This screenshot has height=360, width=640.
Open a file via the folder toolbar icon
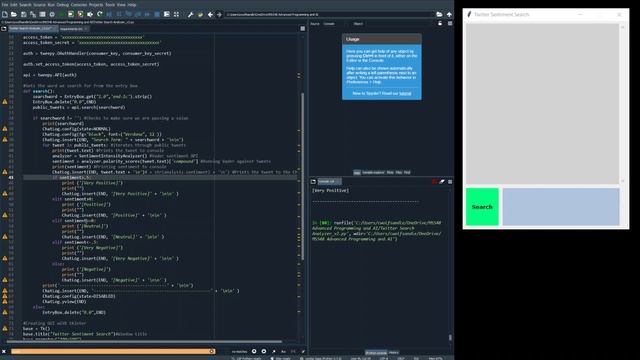[14, 14]
